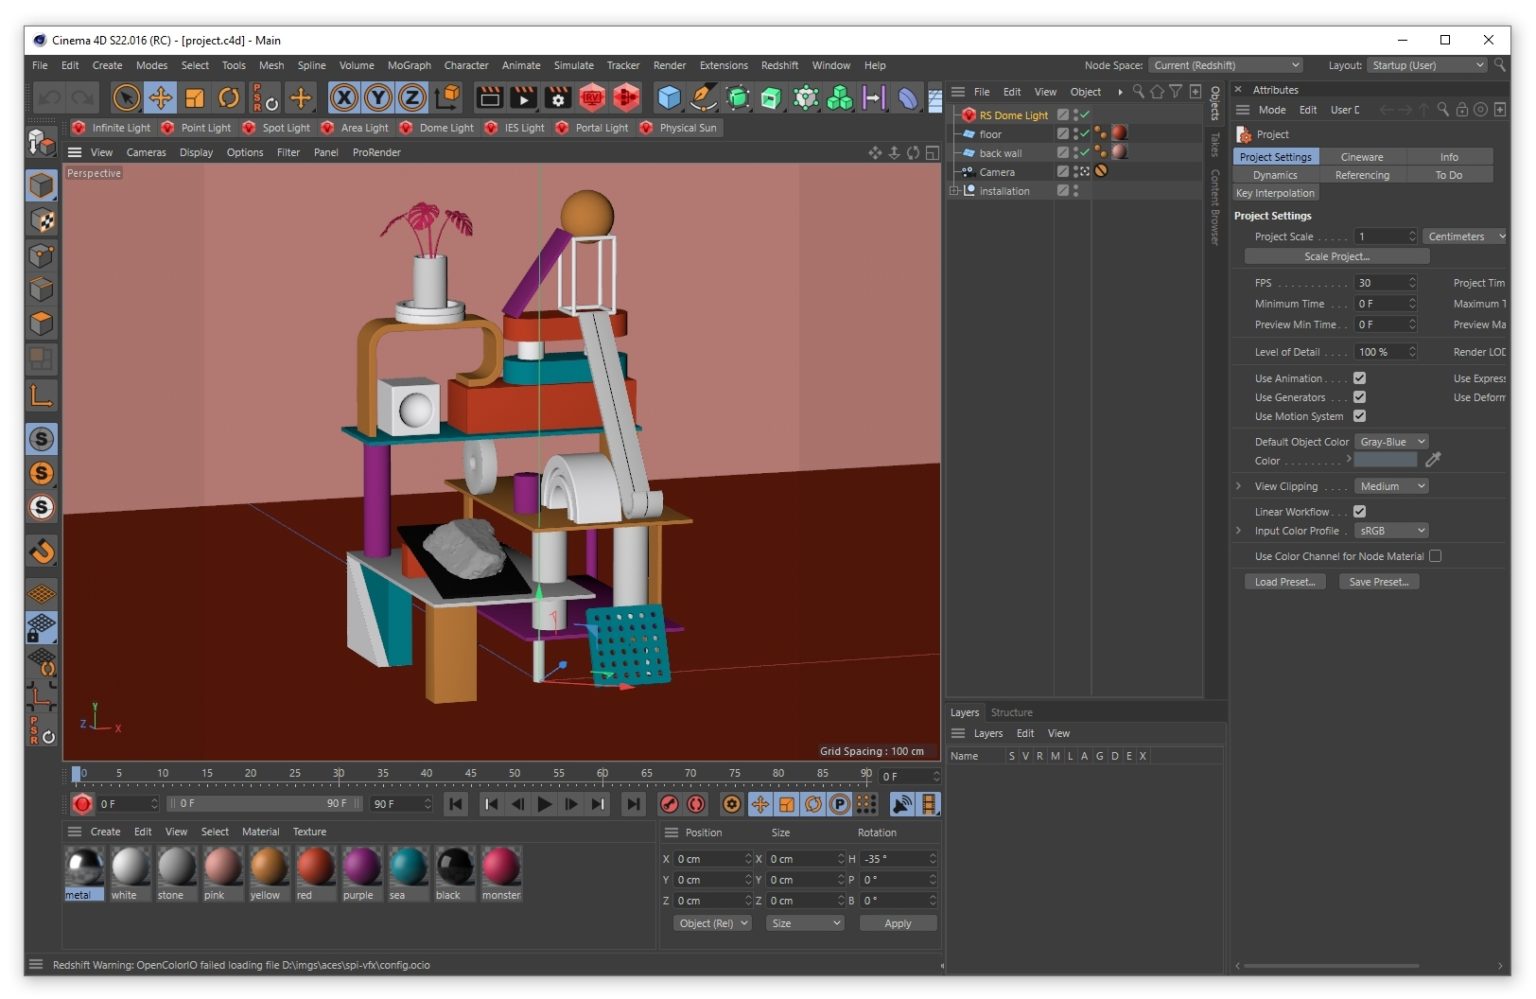Click the Color swatch in Project Settings
The width and height of the screenshot is (1536, 999).
pyautogui.click(x=1387, y=460)
